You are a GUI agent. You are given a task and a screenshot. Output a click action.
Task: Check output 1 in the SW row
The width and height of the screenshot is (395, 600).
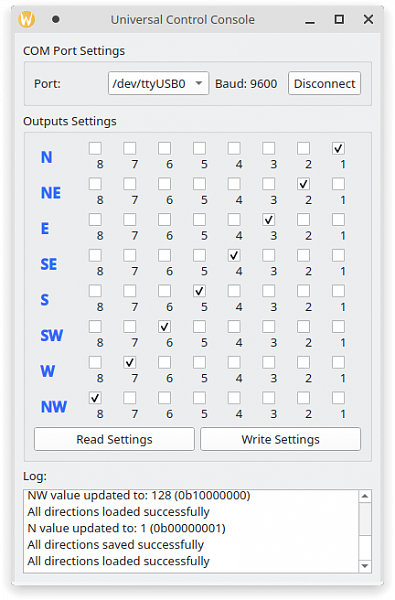pos(338,327)
